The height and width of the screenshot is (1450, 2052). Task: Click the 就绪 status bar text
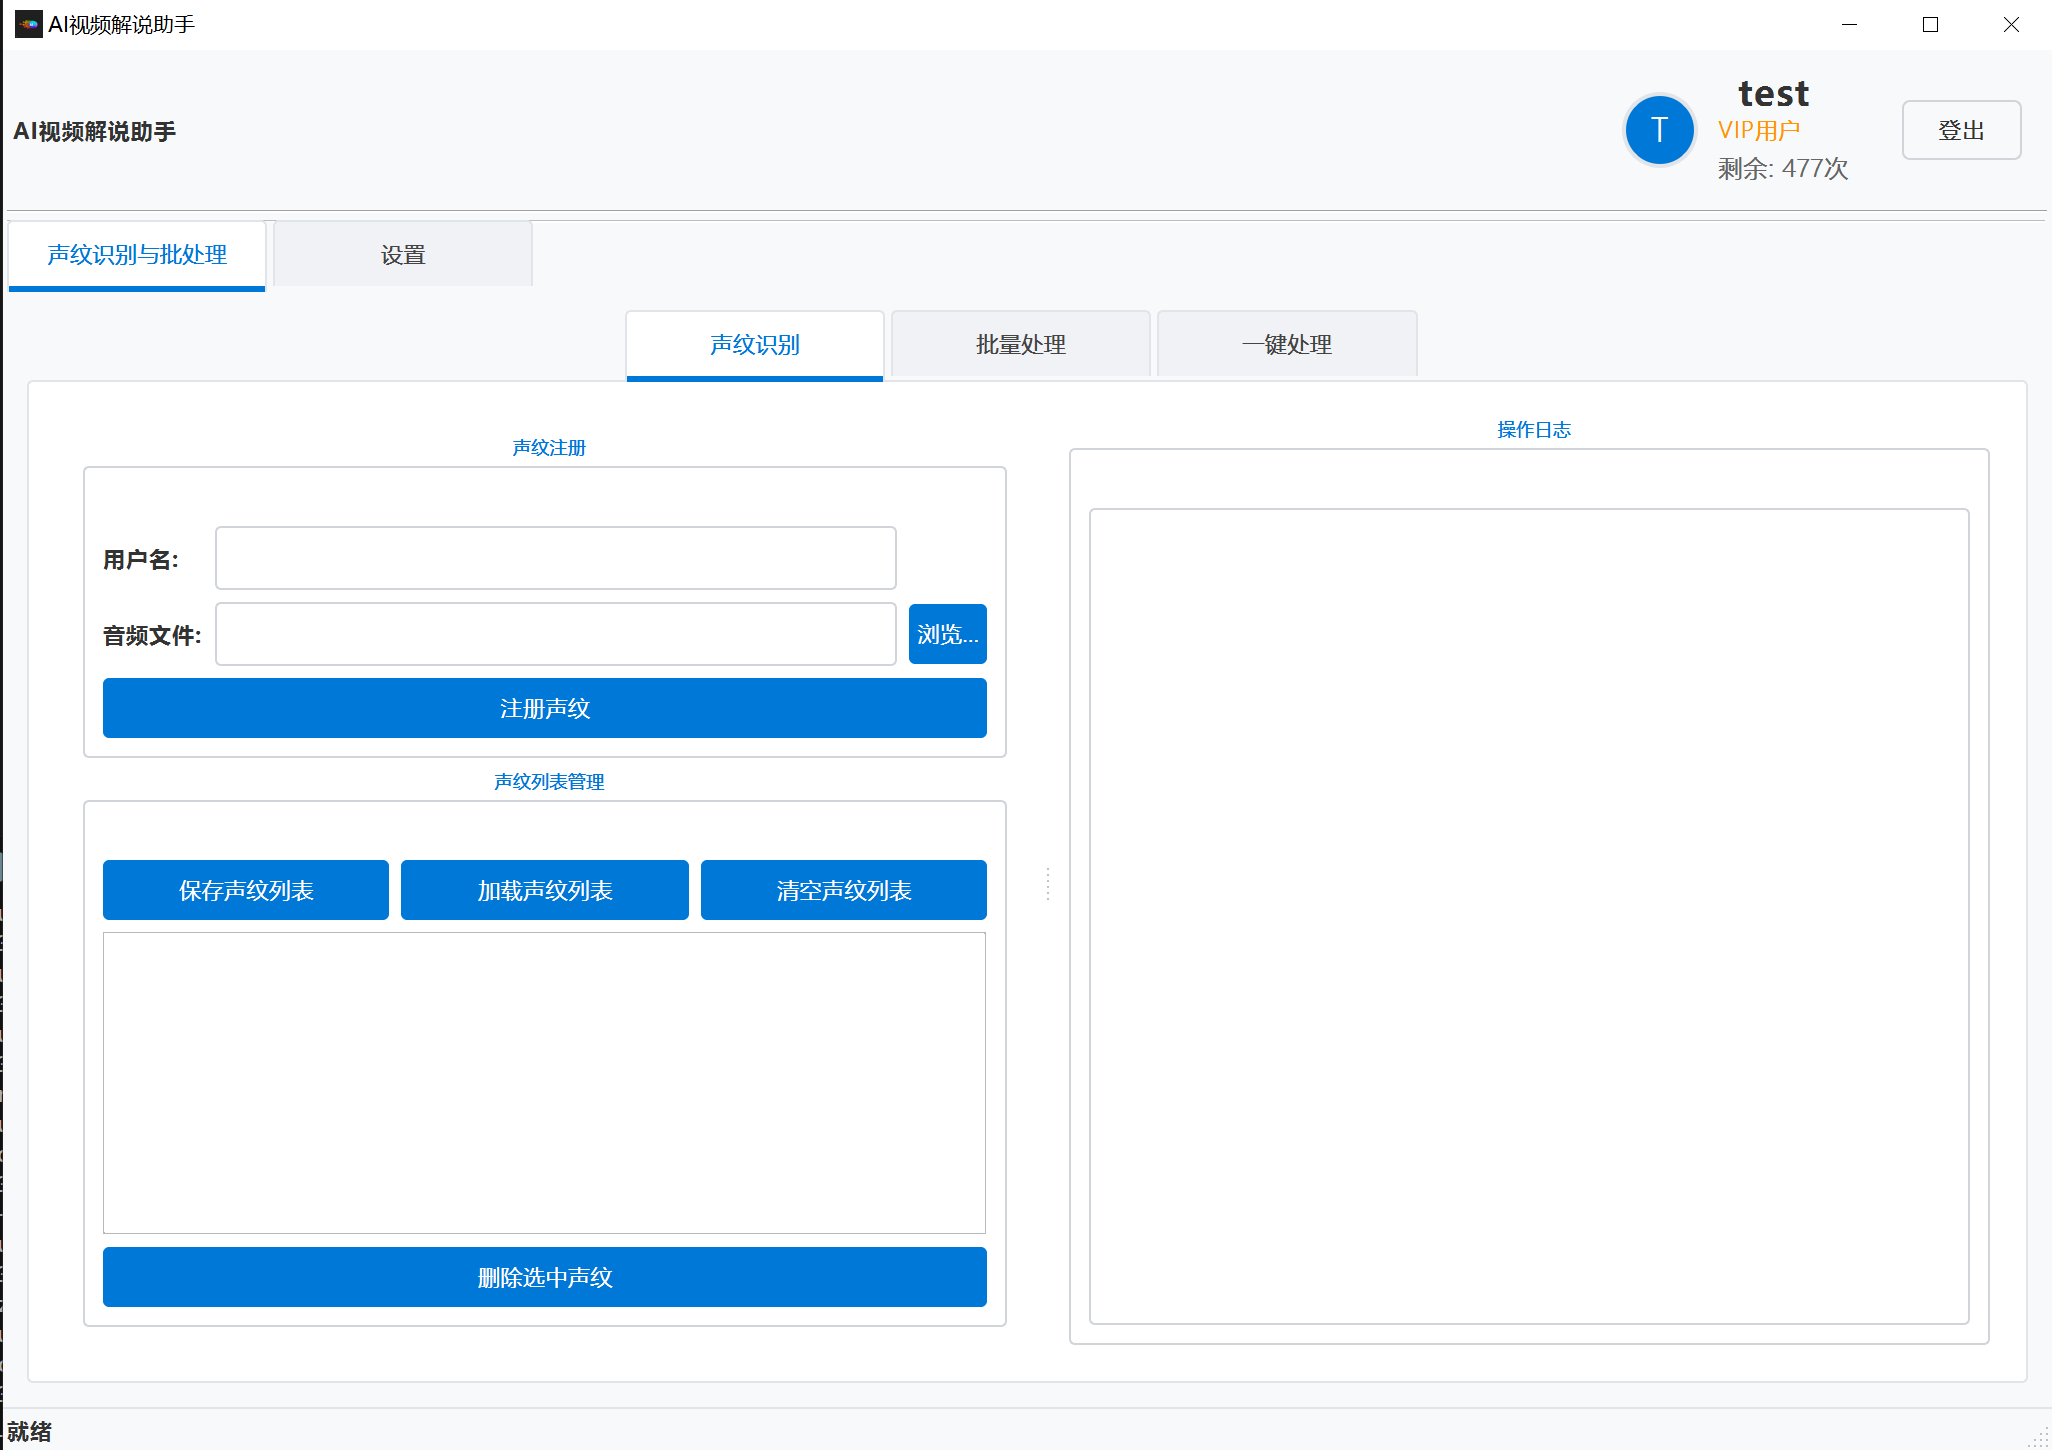29,1431
